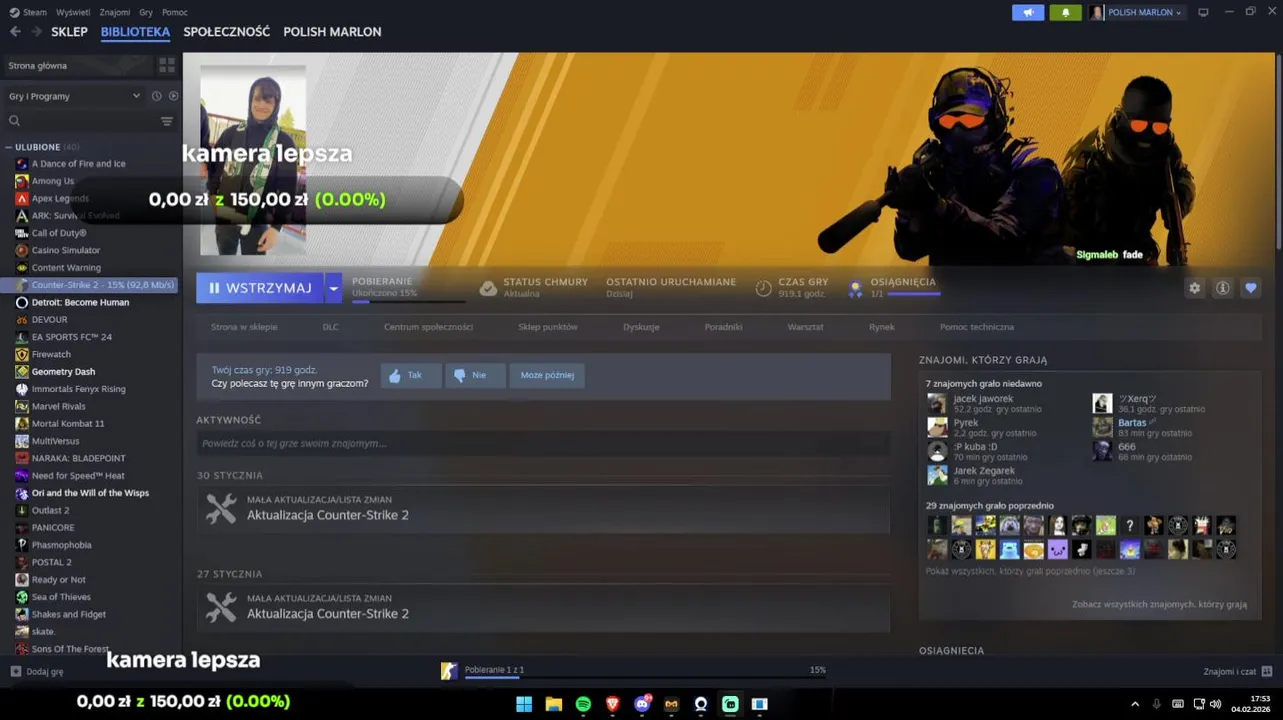Select Detroit: Become Human entry
1283x720 pixels.
click(80, 302)
